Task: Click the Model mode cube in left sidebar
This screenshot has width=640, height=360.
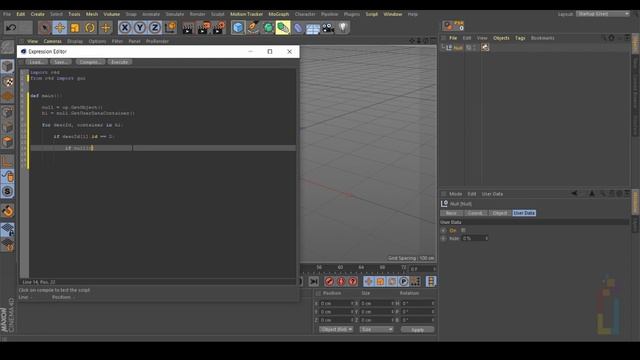Action: pyautogui.click(x=7, y=67)
